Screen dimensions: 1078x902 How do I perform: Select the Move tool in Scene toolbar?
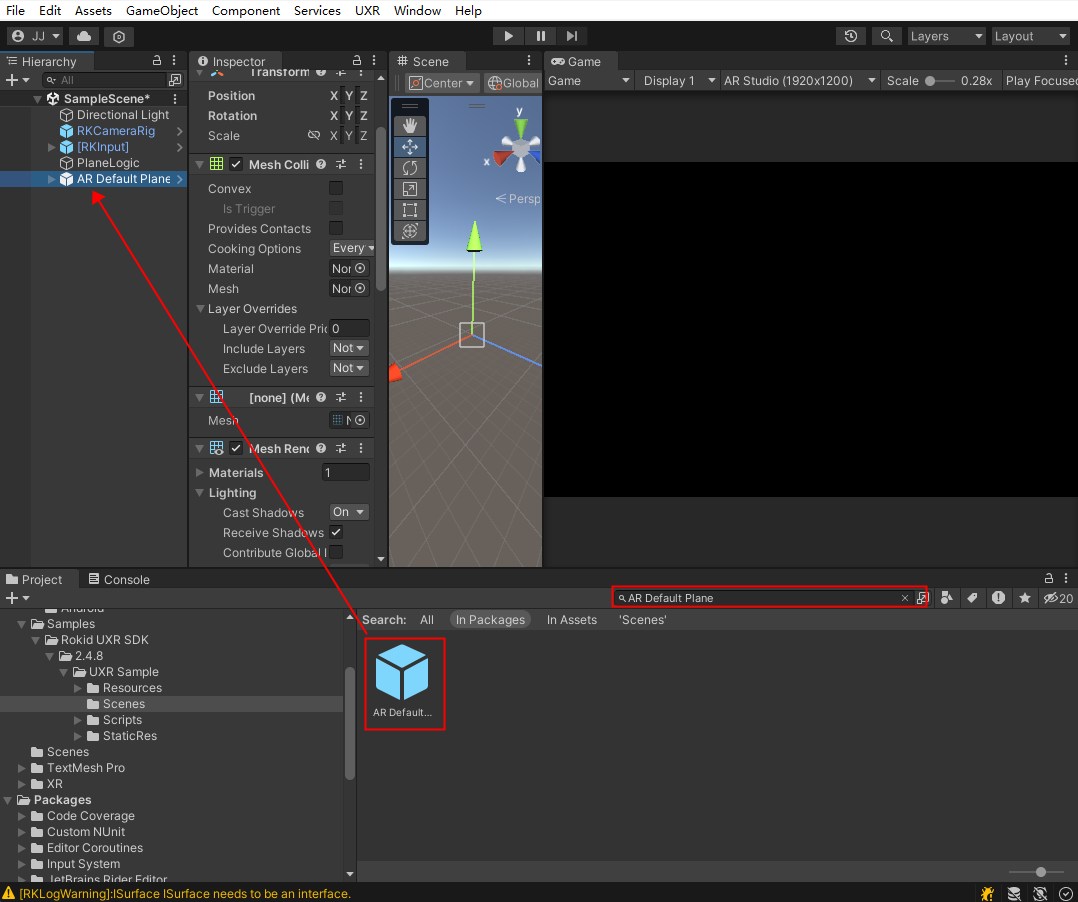click(x=410, y=146)
